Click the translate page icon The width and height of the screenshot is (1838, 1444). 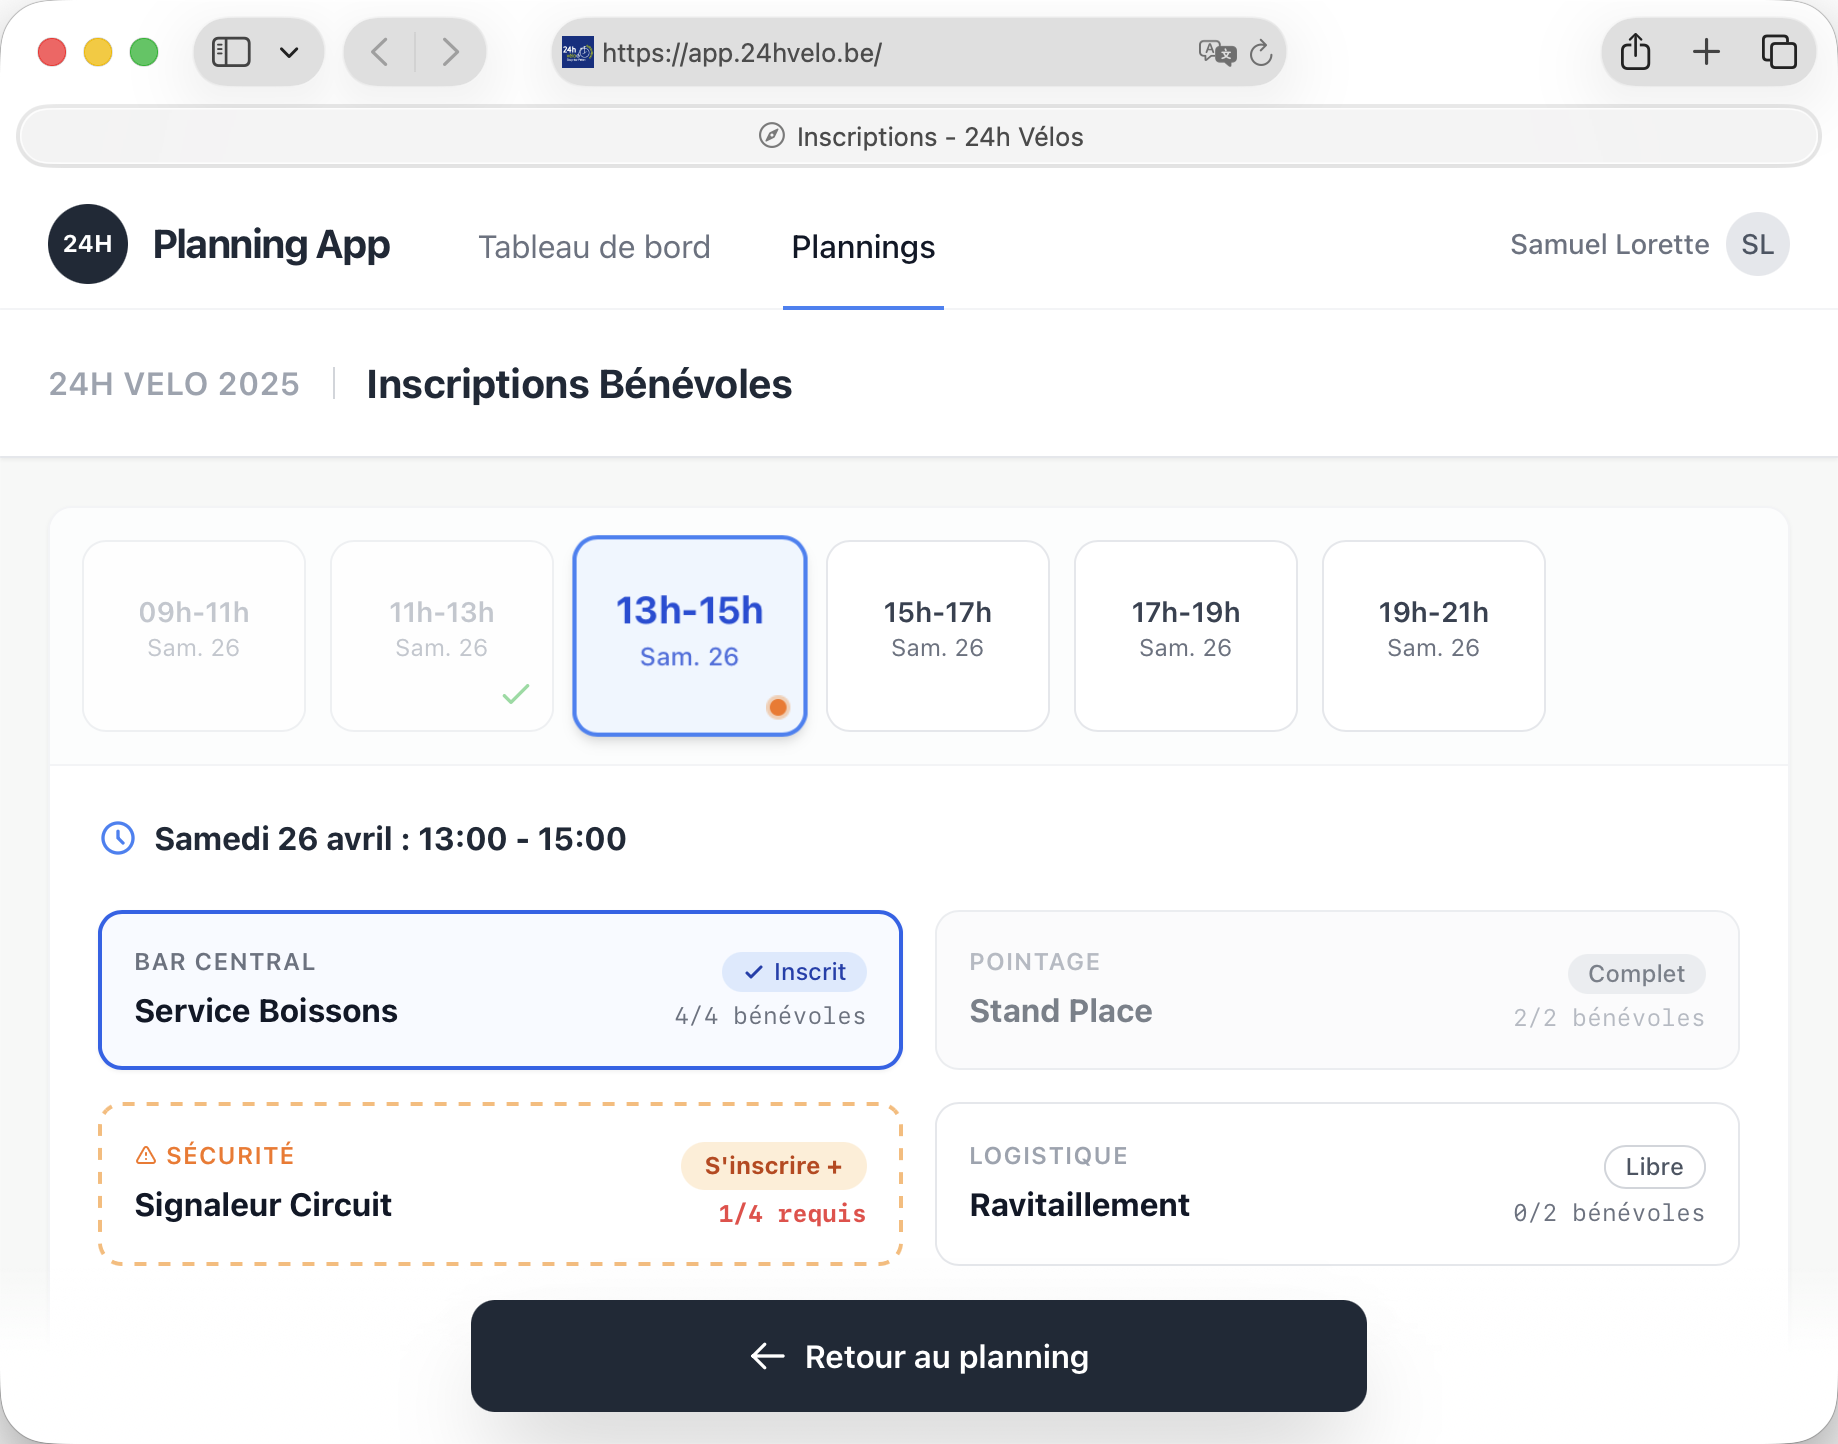(1216, 52)
